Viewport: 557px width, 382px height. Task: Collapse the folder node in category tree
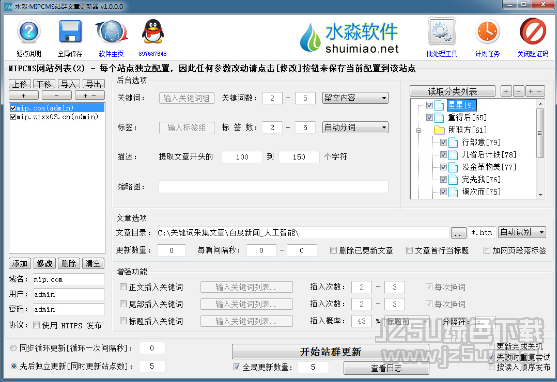(418, 130)
